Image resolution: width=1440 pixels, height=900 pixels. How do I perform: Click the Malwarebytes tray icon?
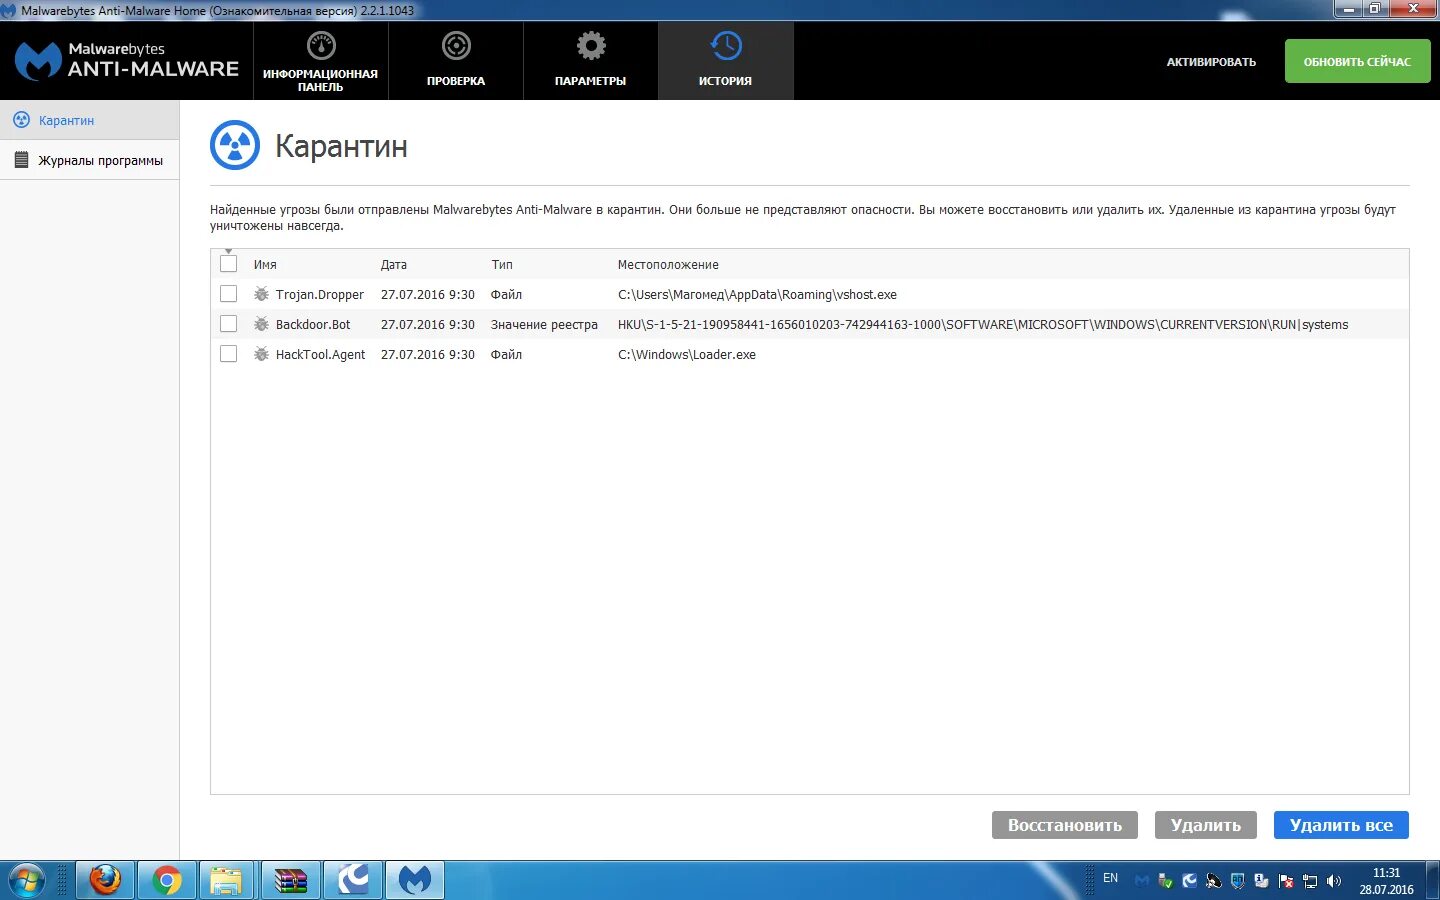point(1142,881)
